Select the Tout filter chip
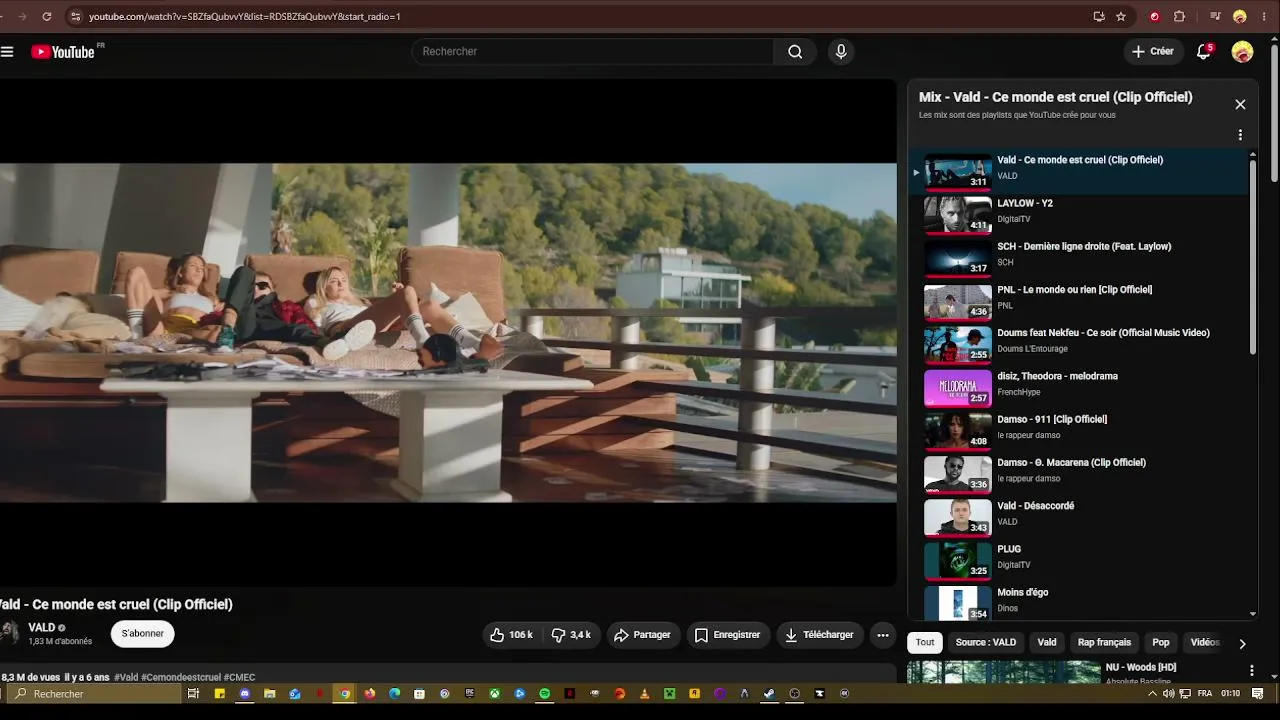This screenshot has width=1280, height=720. coord(925,643)
